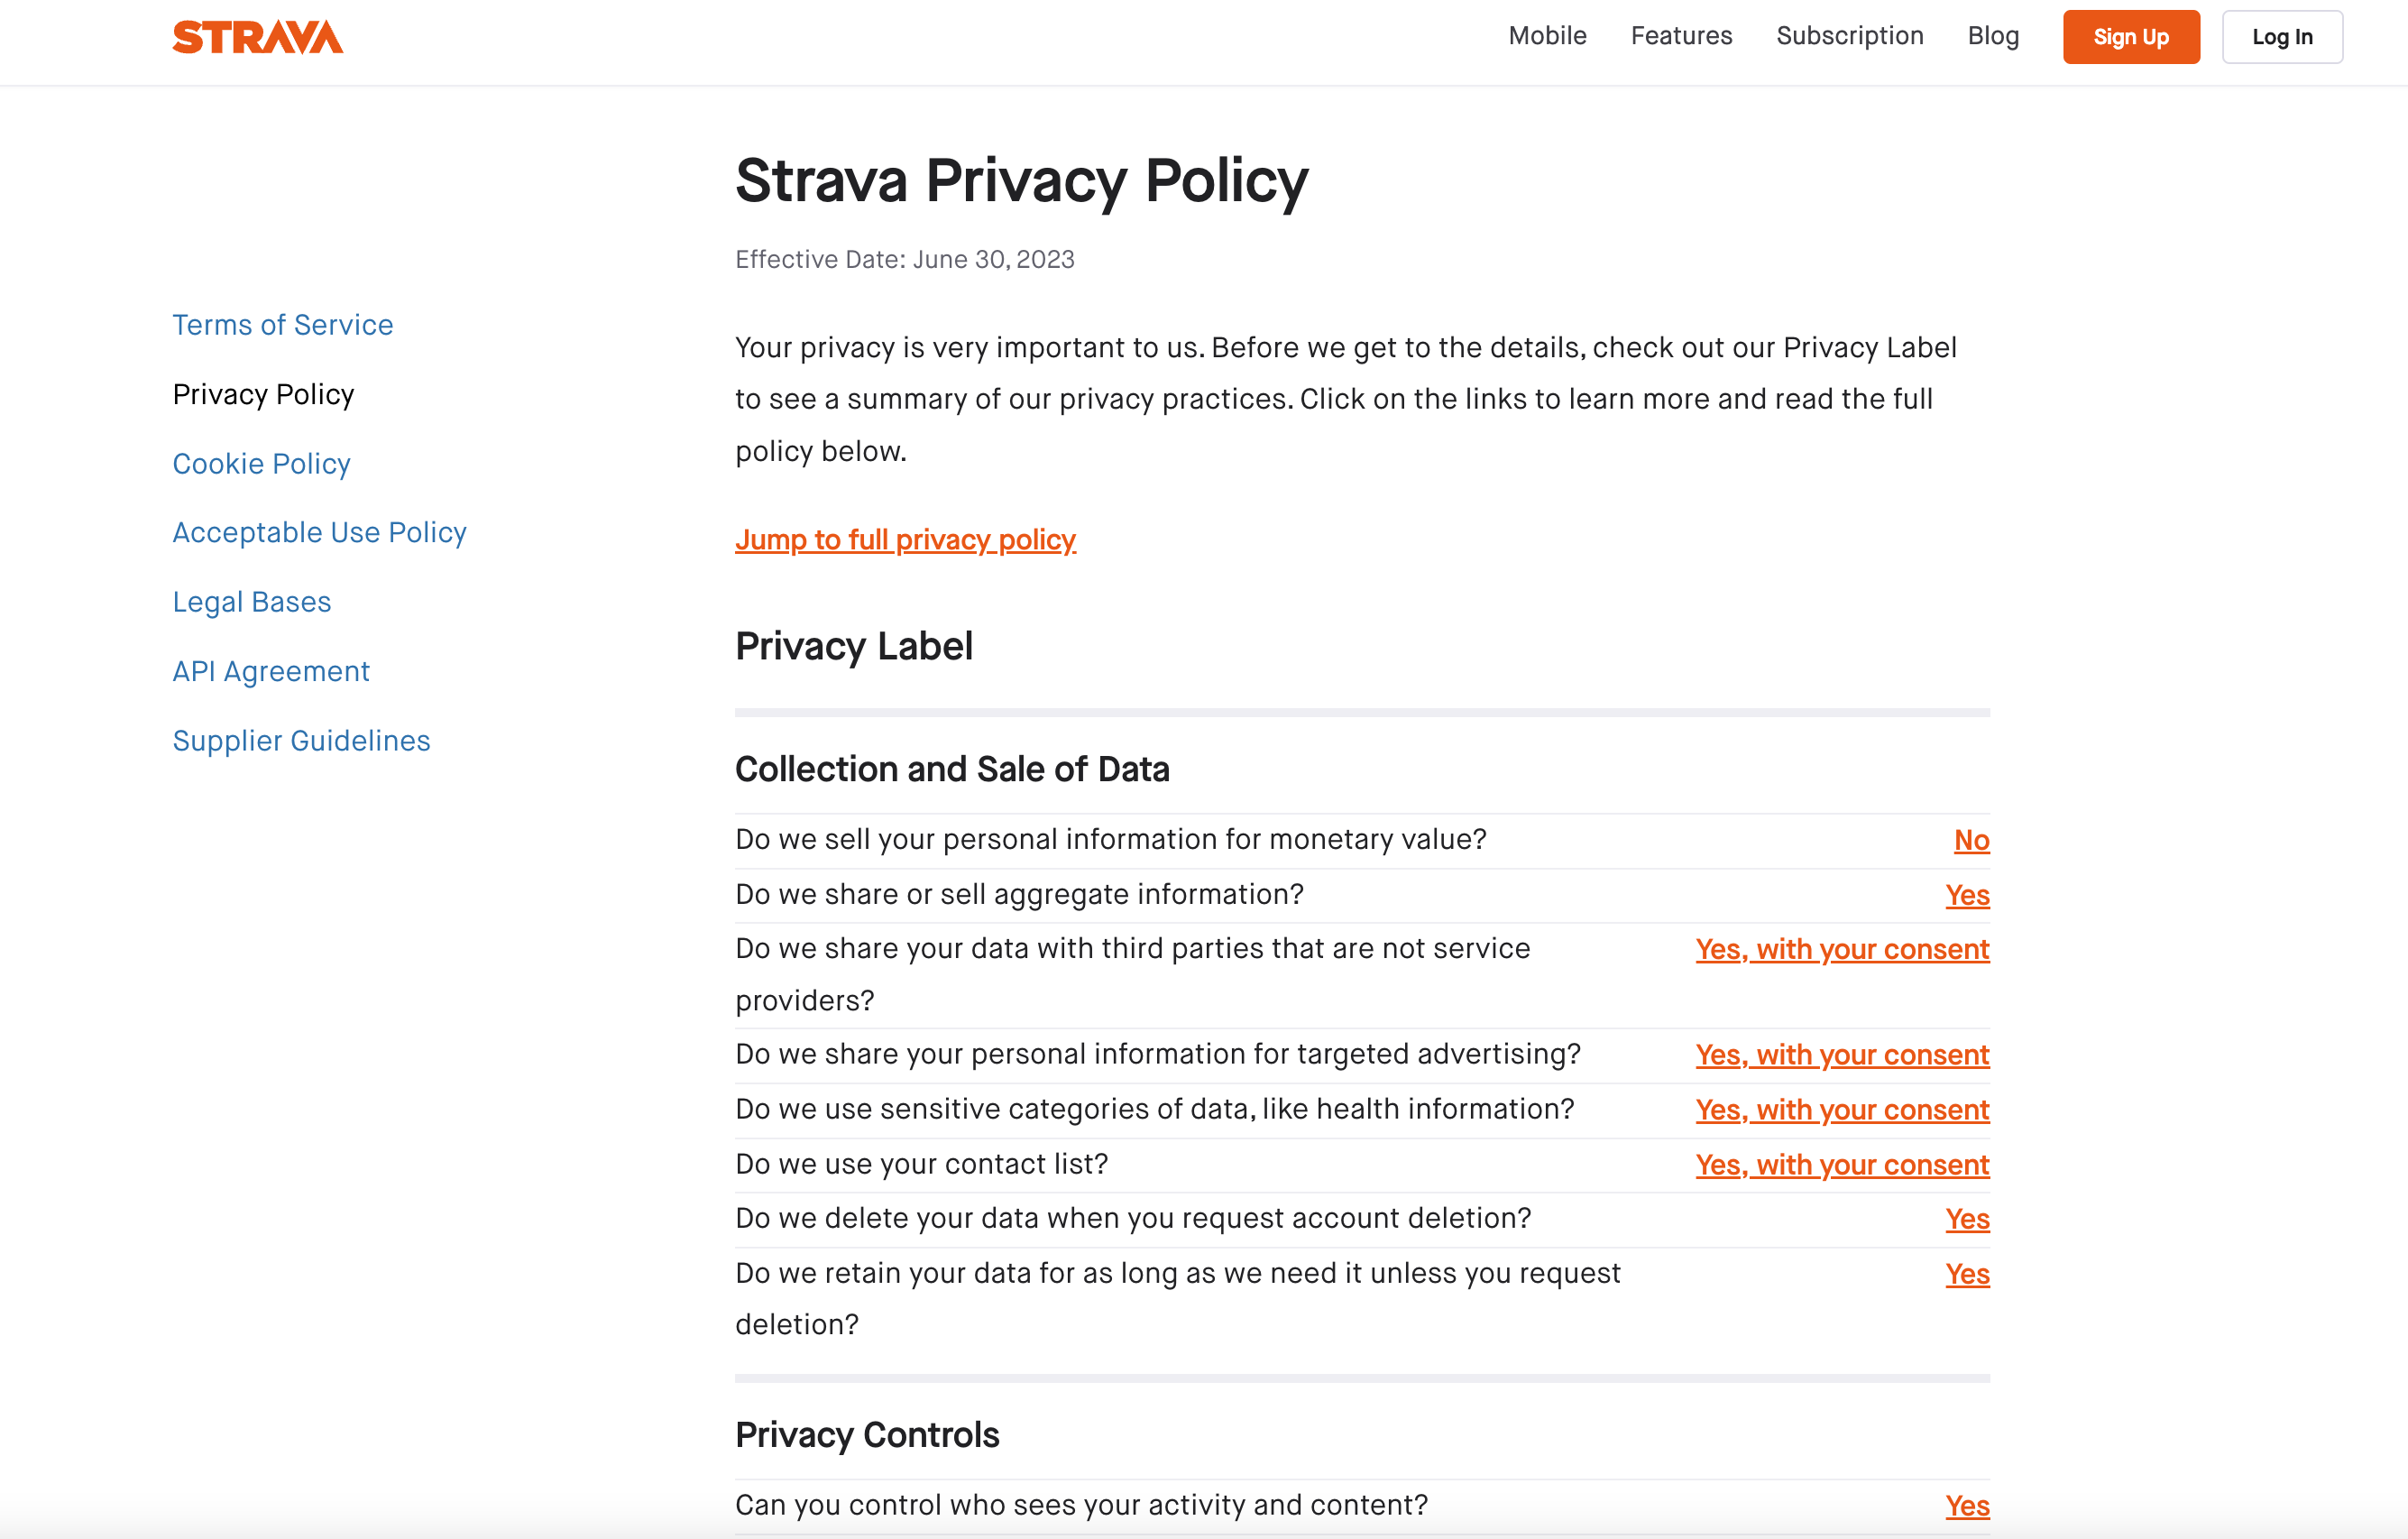Open the Cookie Policy page

click(261, 463)
